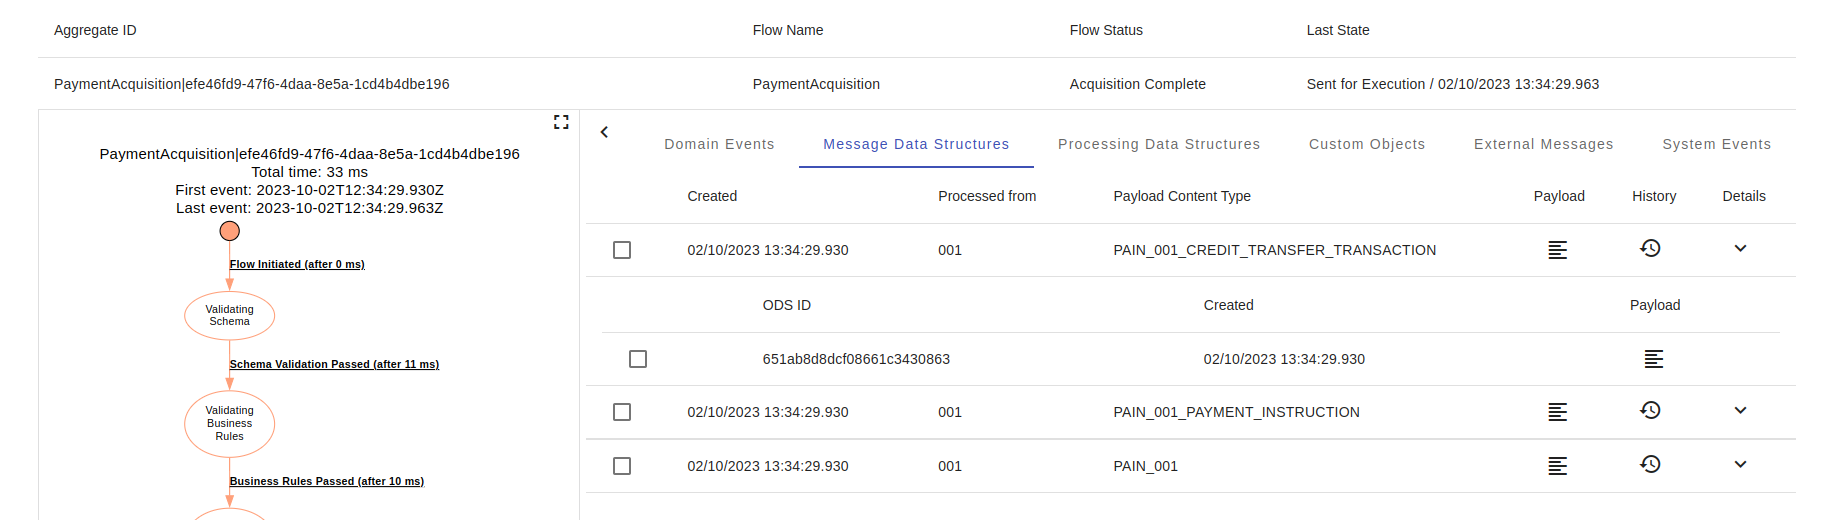Screen dimensions: 1836x520
Task: View payload of ODS ID 651ab8d8dcf08661c3430863
Action: [x=1653, y=359]
